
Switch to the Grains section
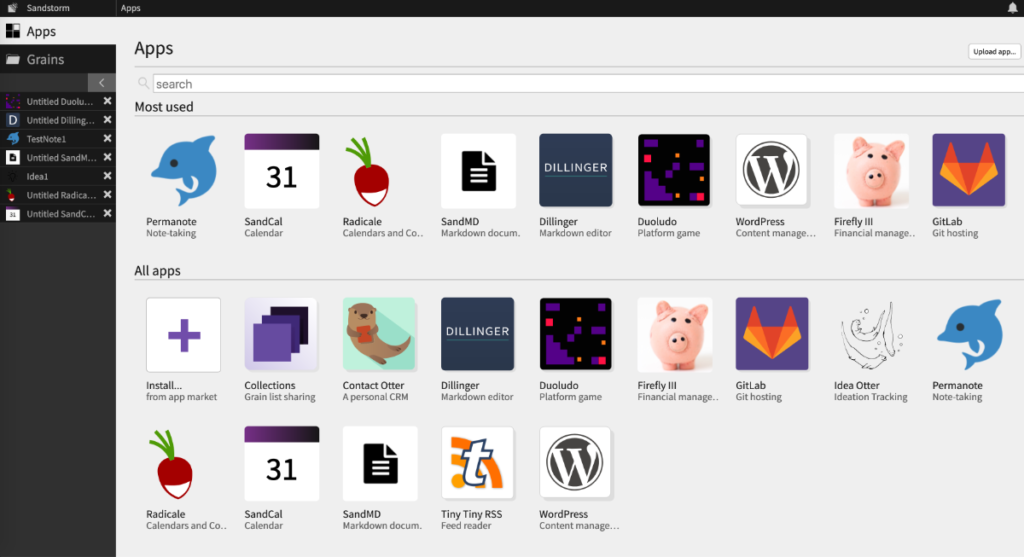coord(45,60)
